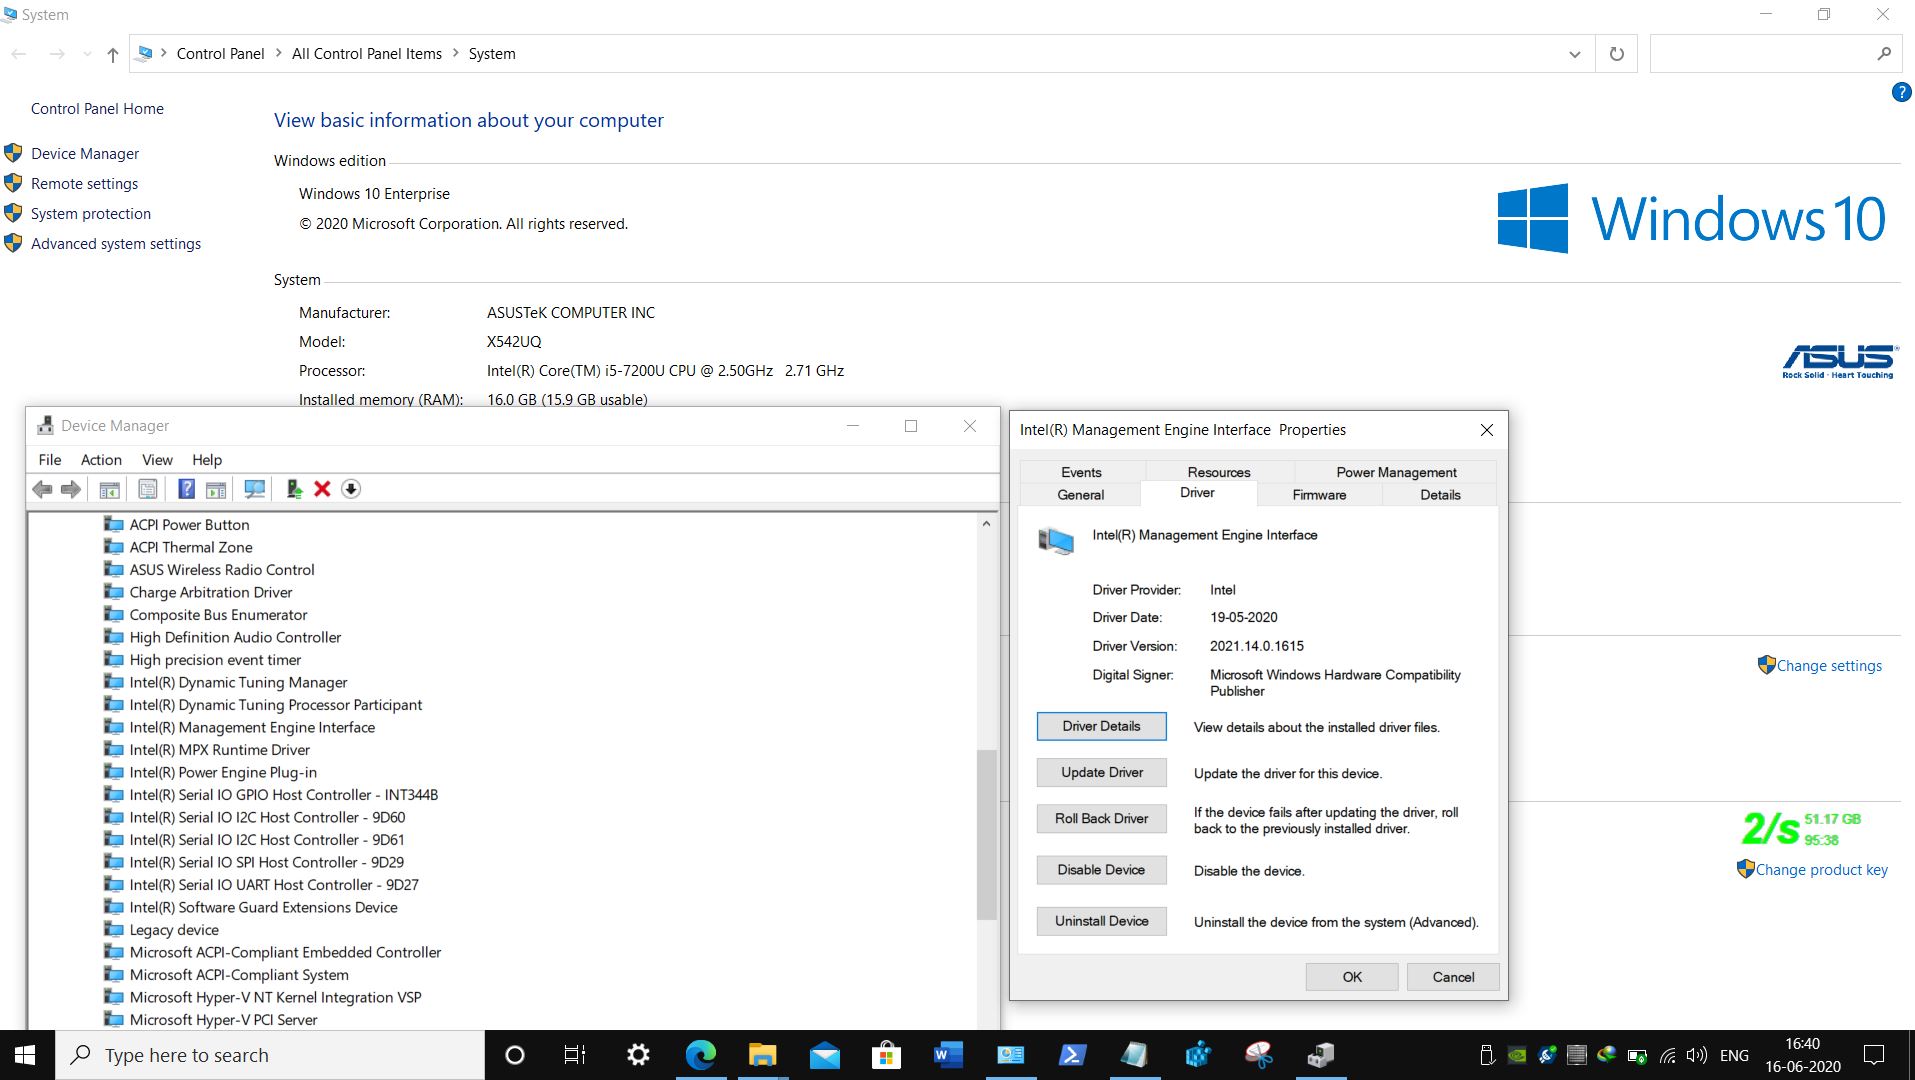1915x1080 pixels.
Task: Open Snipping Tool from the taskbar
Action: tap(1259, 1055)
